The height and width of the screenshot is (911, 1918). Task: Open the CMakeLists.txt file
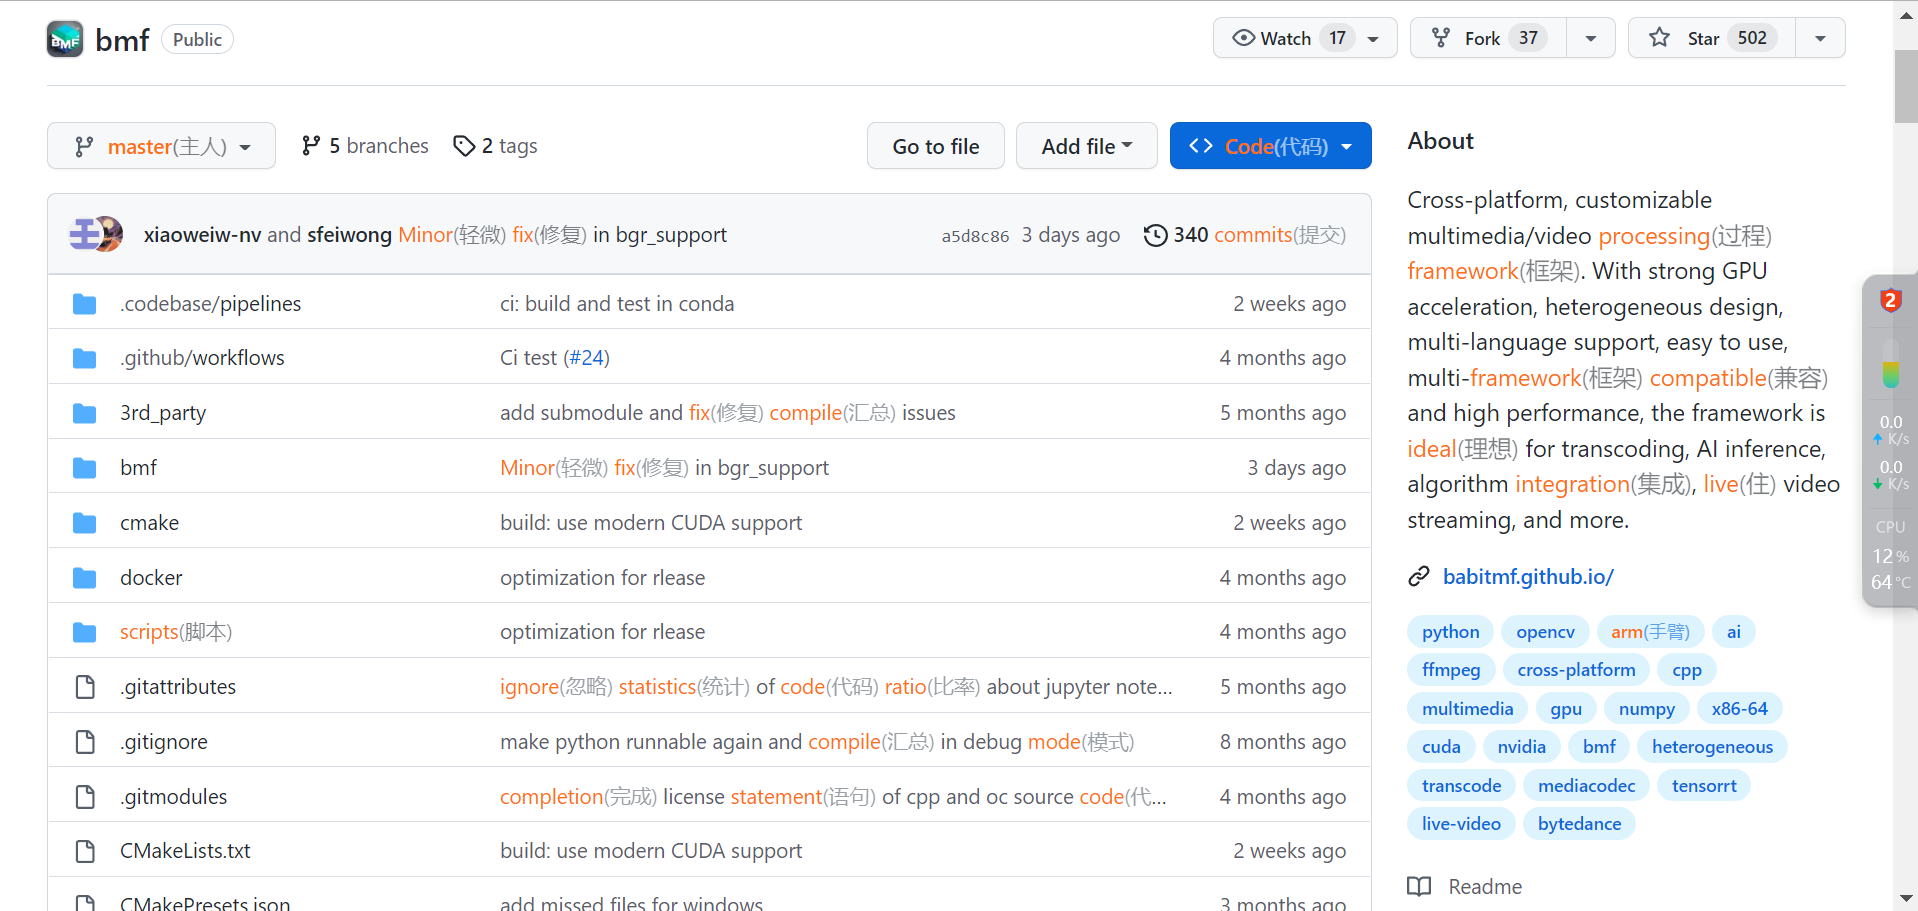(x=185, y=851)
